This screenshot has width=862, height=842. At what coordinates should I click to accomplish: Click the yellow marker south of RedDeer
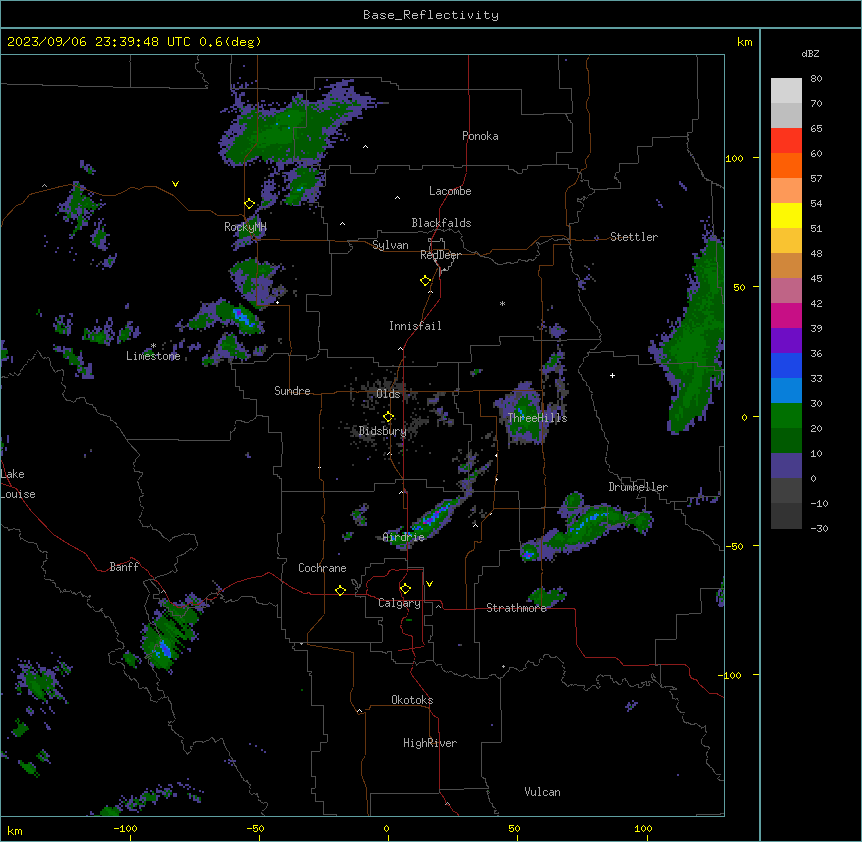click(x=426, y=281)
